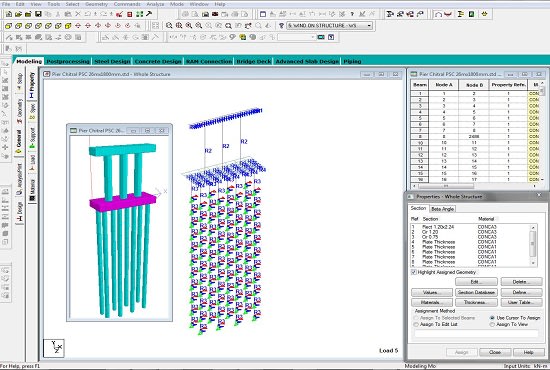Select 'Cir 0.75' section row

click(471, 237)
